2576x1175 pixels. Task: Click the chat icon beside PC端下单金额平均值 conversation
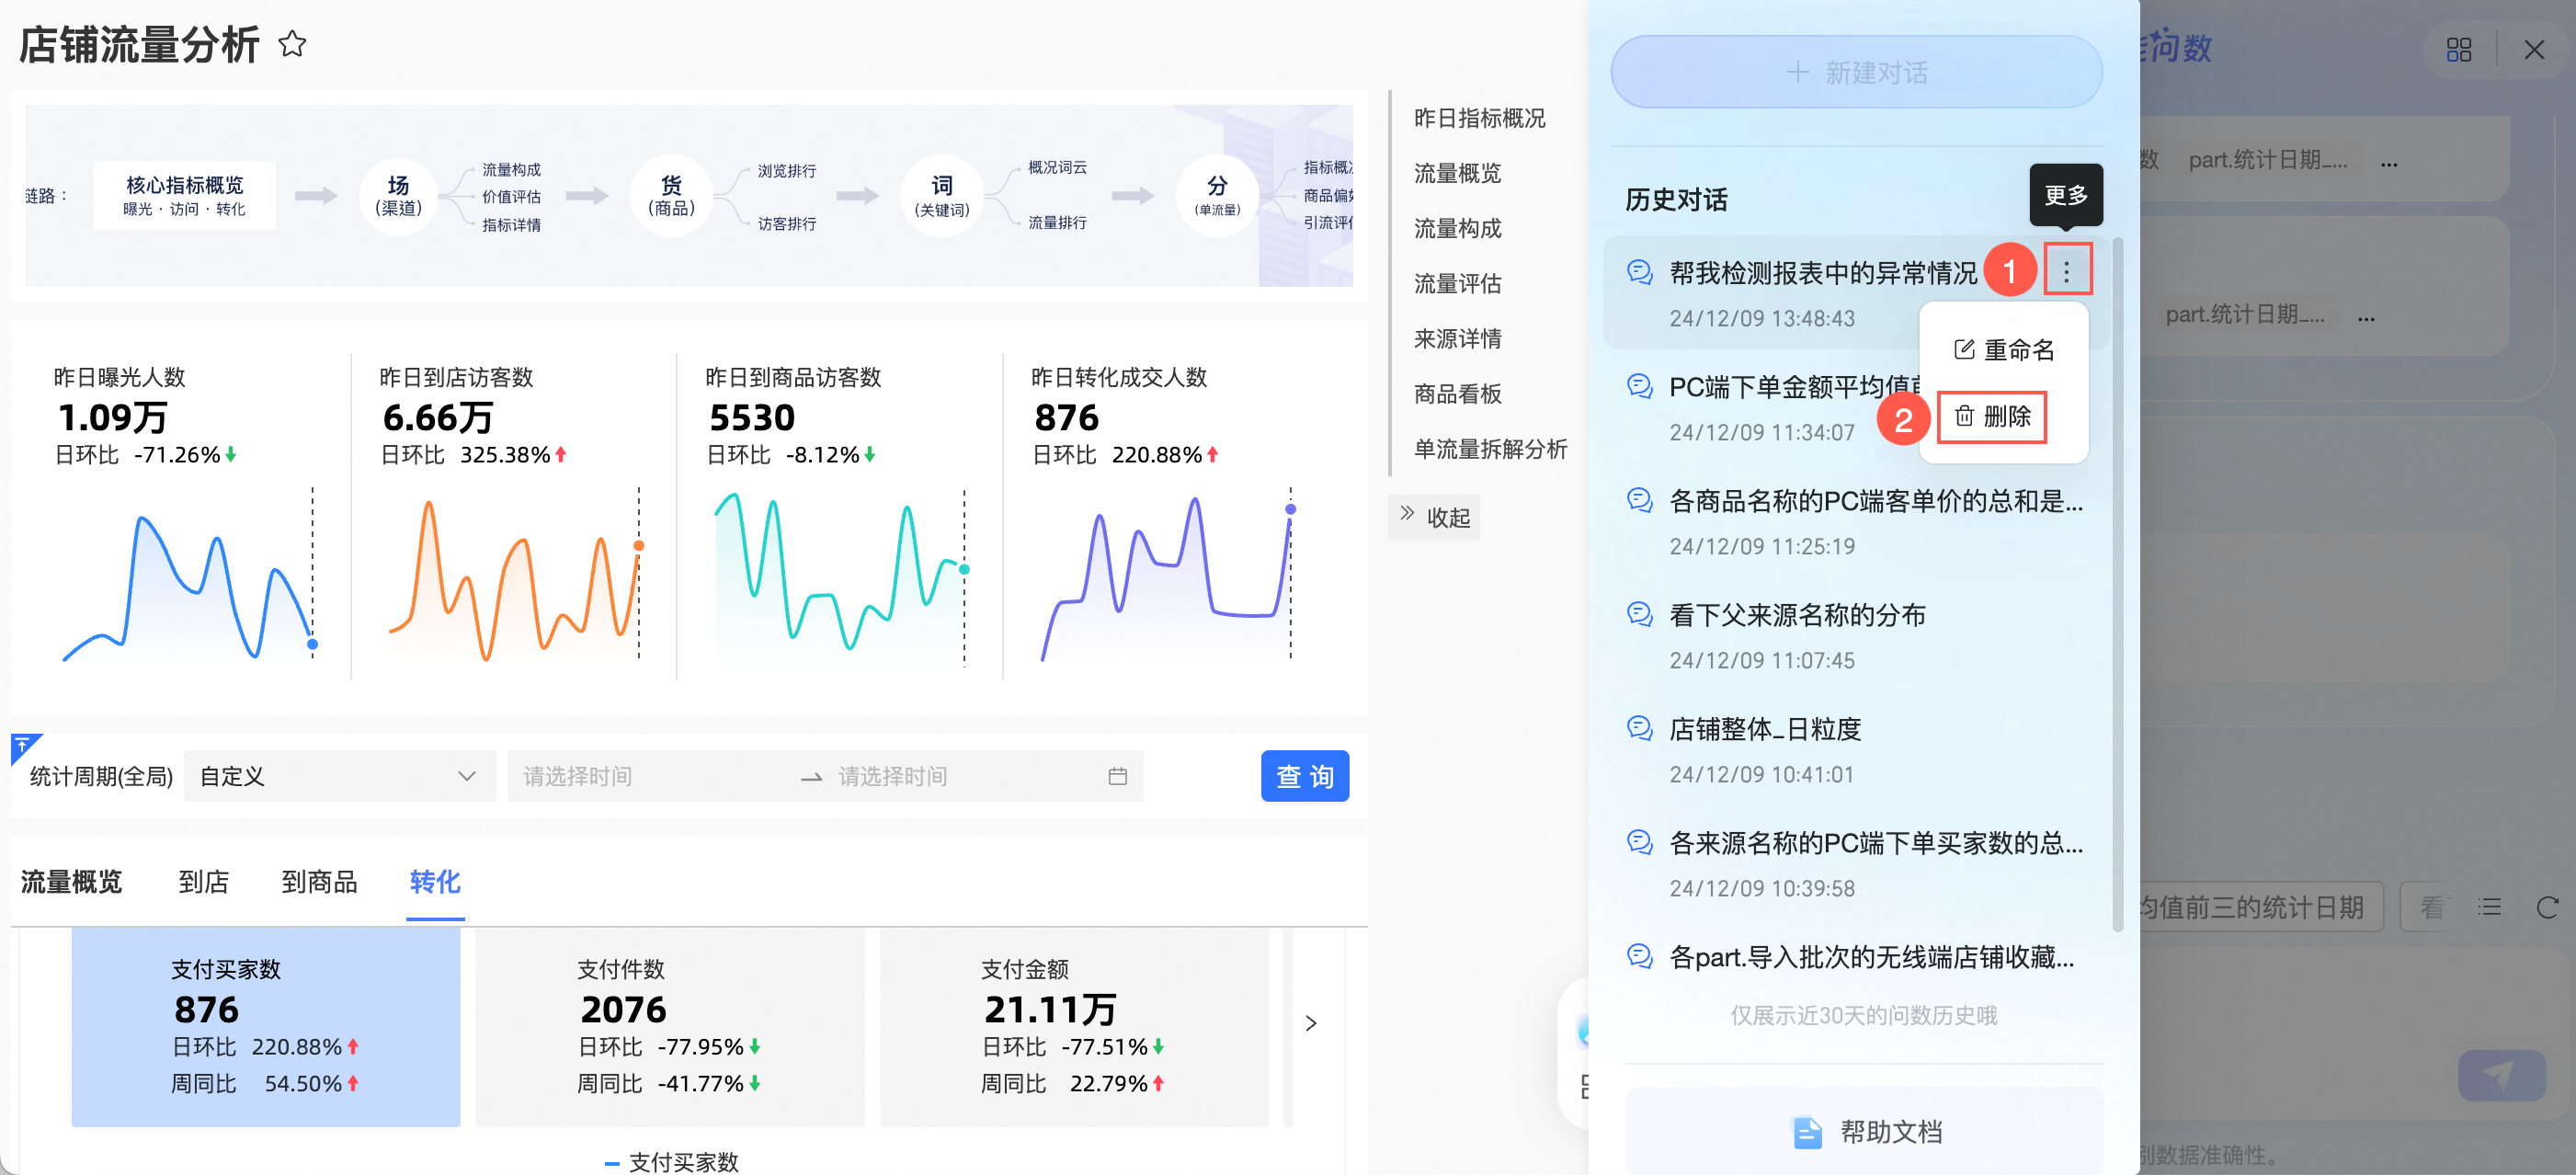(x=1640, y=386)
